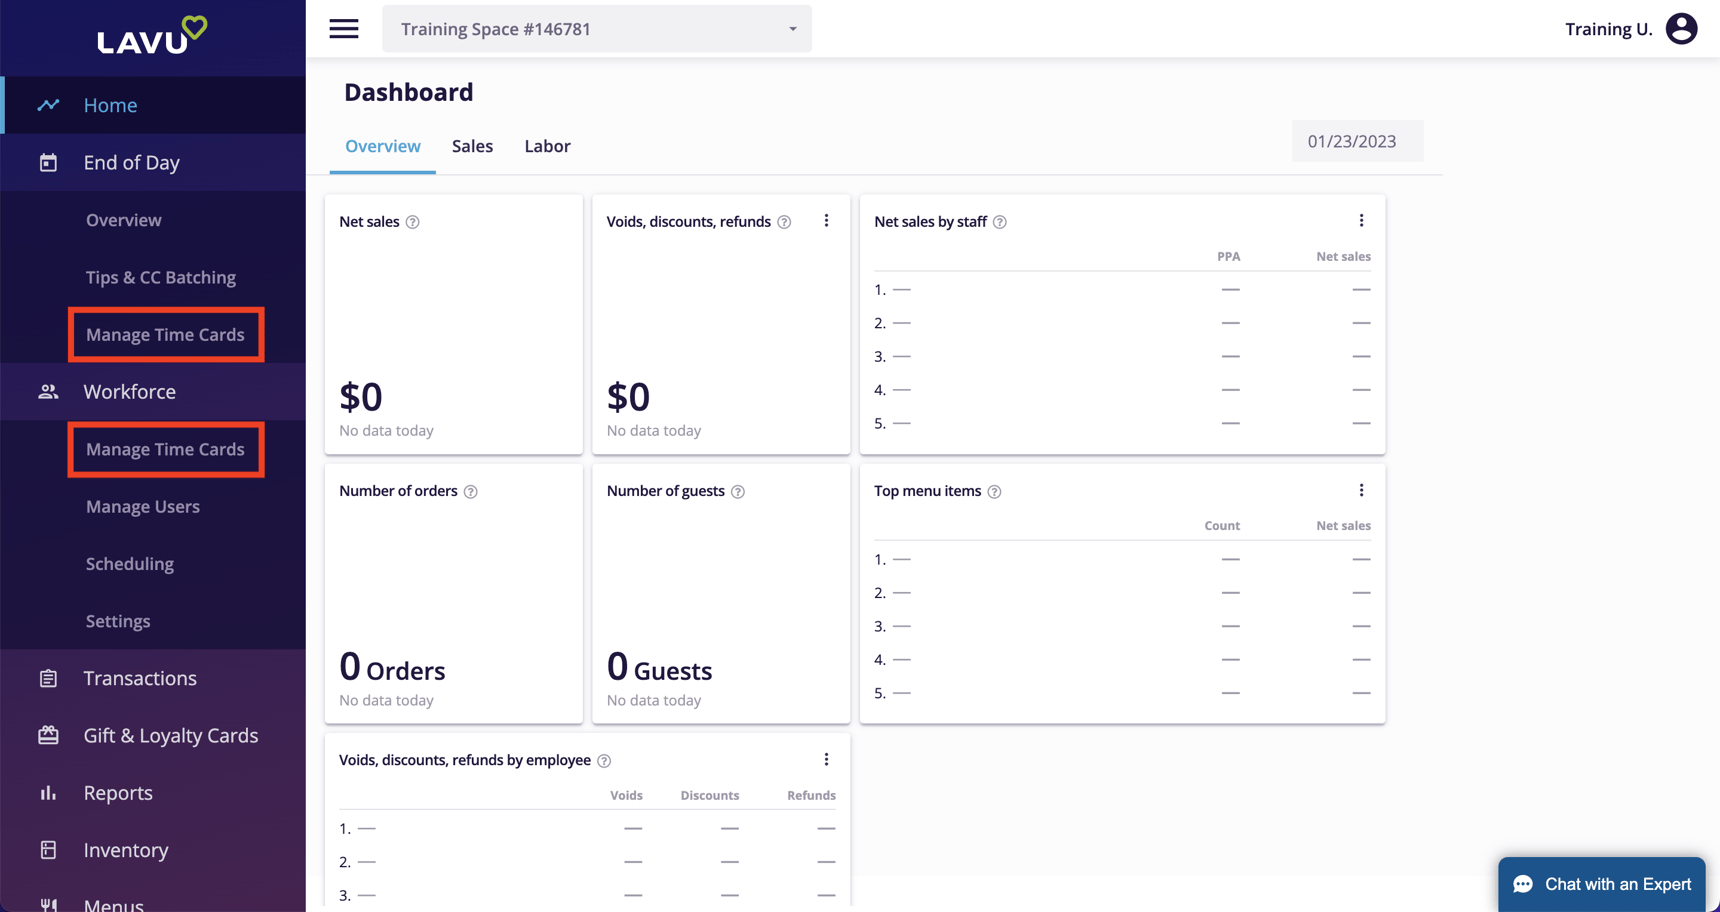
Task: Expand the Training Space #146781 dropdown
Action: pos(596,29)
